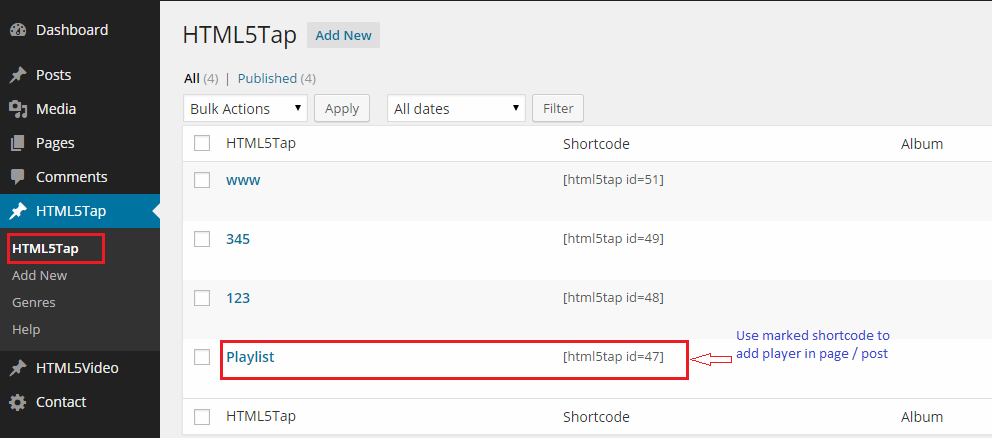Click the Contact gear icon
This screenshot has width=992, height=438.
click(x=18, y=403)
